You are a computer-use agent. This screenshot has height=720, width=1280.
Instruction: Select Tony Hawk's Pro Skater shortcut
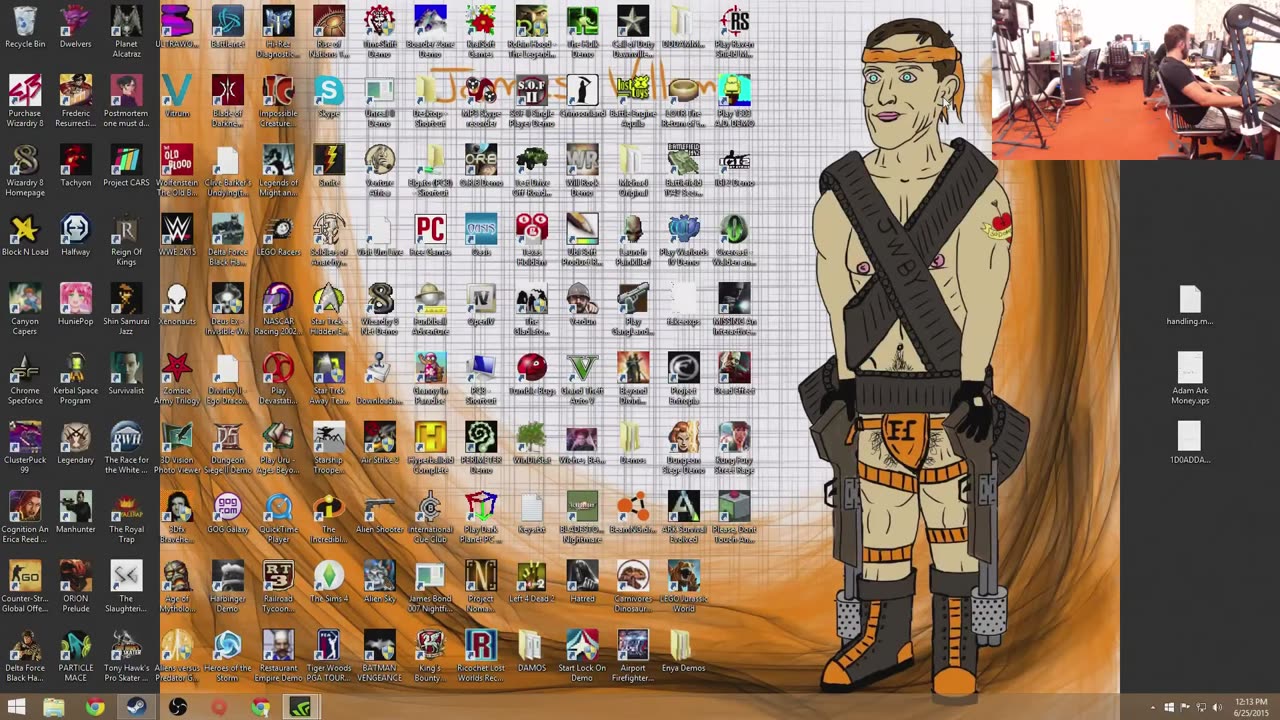point(126,654)
